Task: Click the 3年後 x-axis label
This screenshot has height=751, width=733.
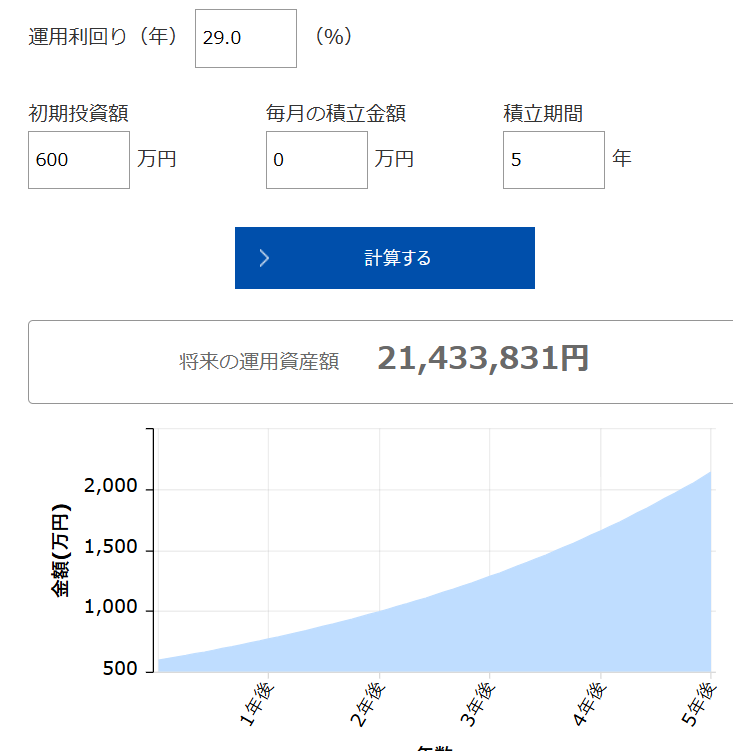Action: [x=478, y=704]
